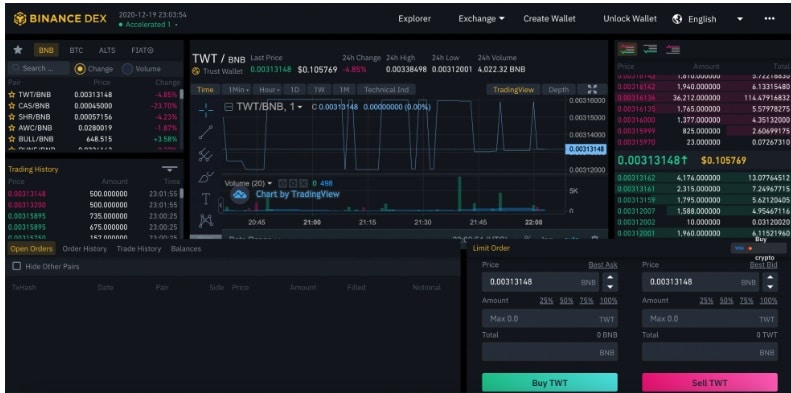
Task: Select the BTC market tab
Action: (x=76, y=50)
